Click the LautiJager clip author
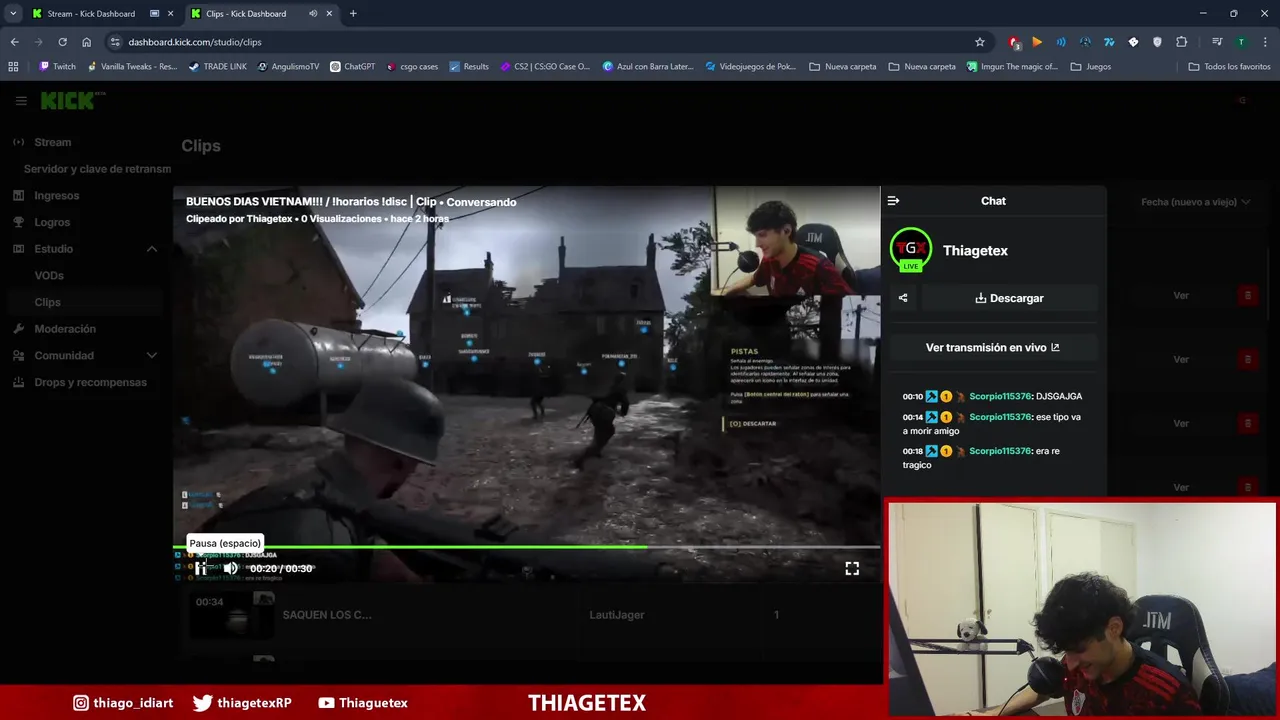 coord(617,615)
